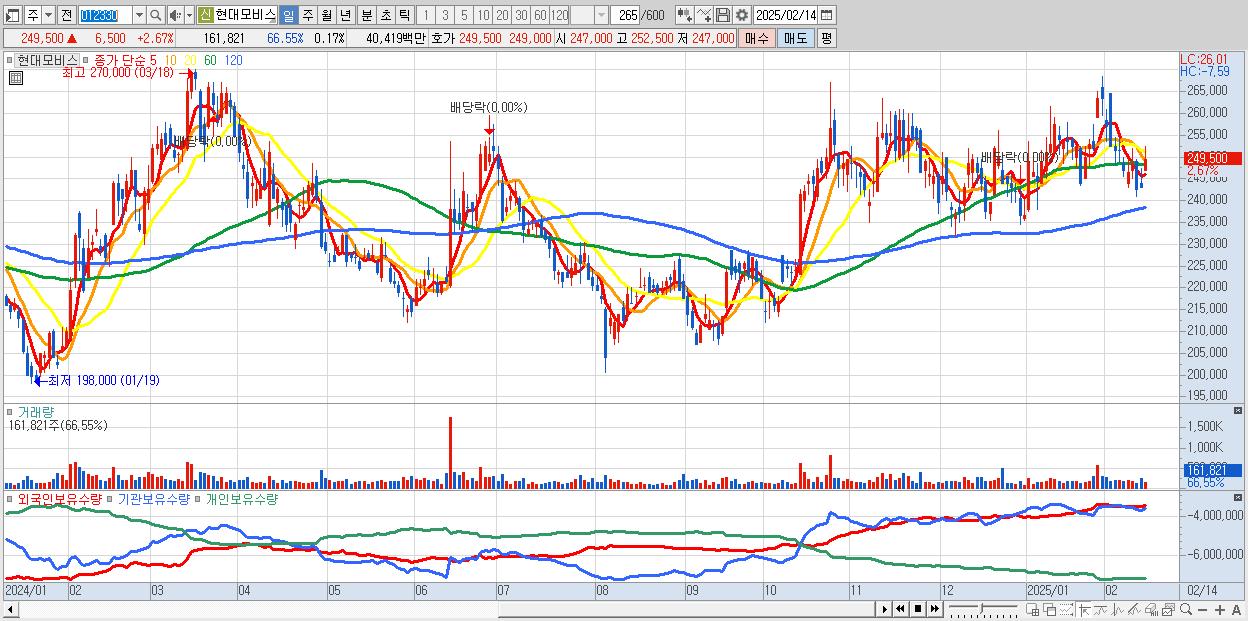Viewport: 1248px width, 621px height.
Task: Click the eraser tool icon in bottom toolbar
Action: (x=1151, y=610)
